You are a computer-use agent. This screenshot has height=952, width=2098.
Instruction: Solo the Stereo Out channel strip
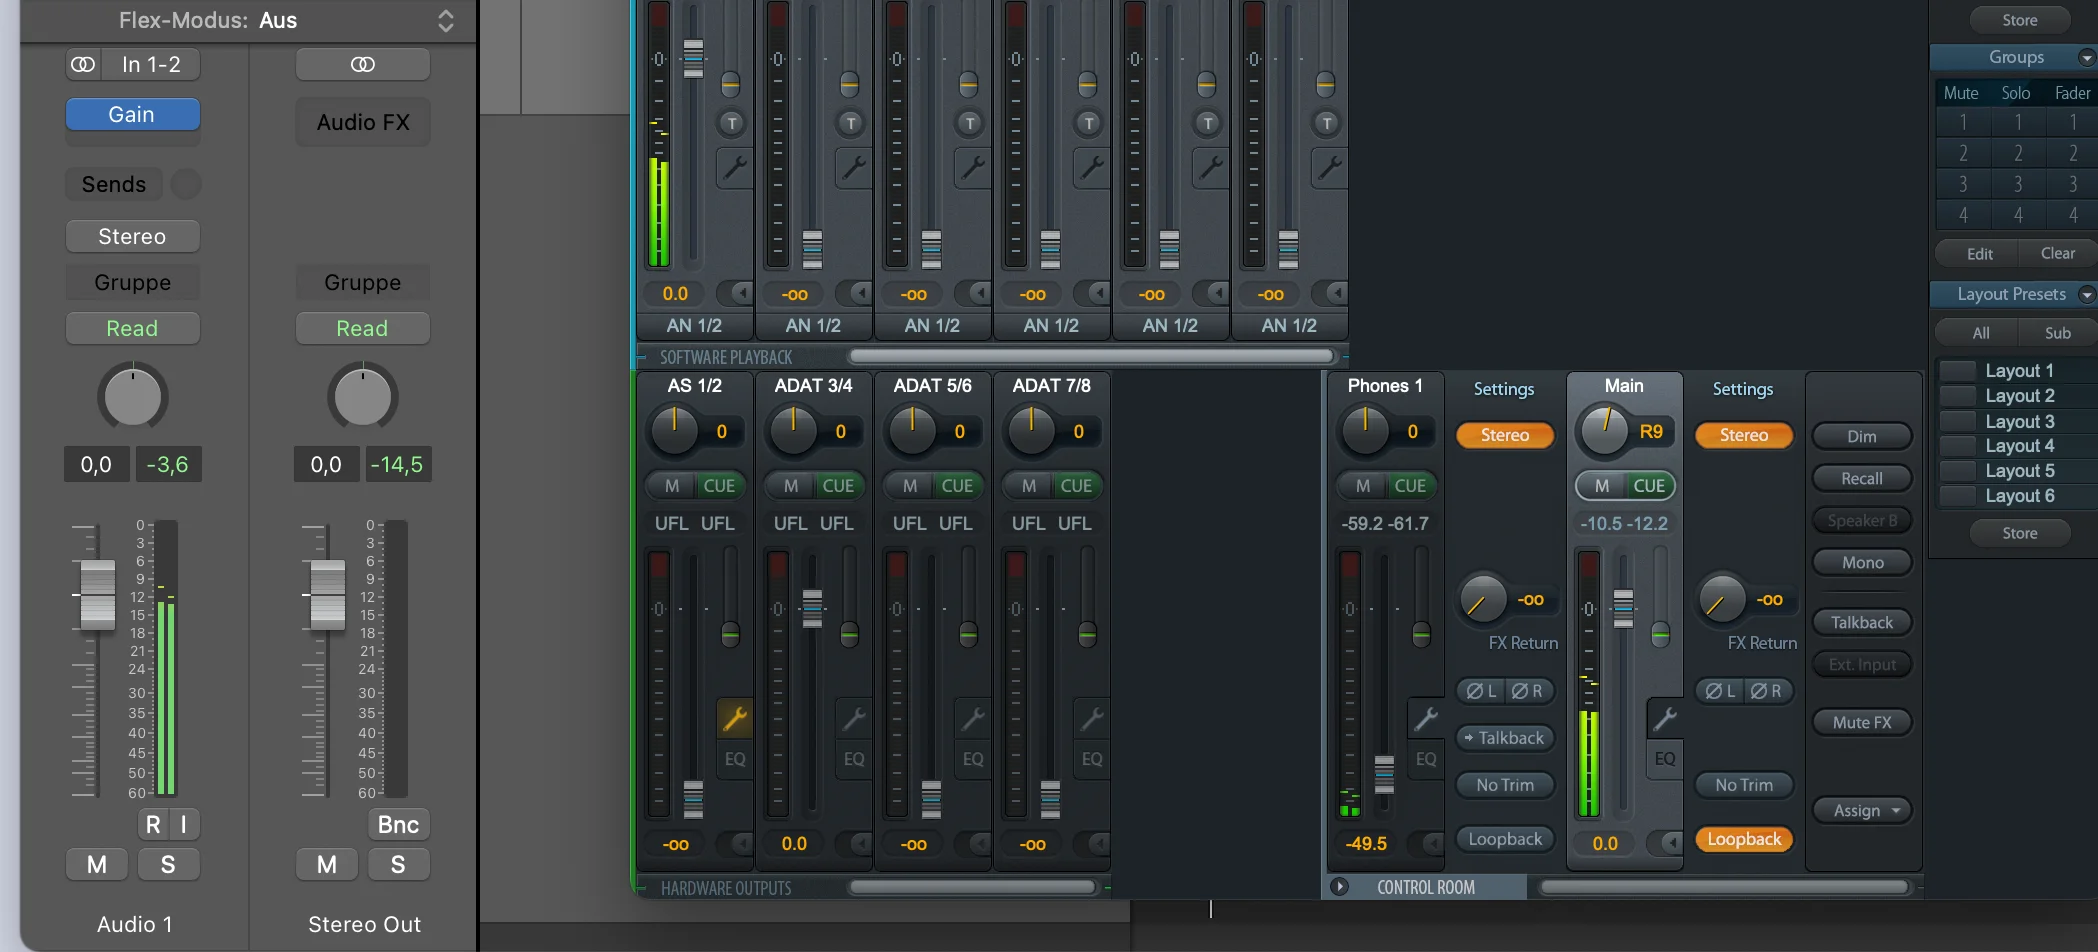(398, 865)
